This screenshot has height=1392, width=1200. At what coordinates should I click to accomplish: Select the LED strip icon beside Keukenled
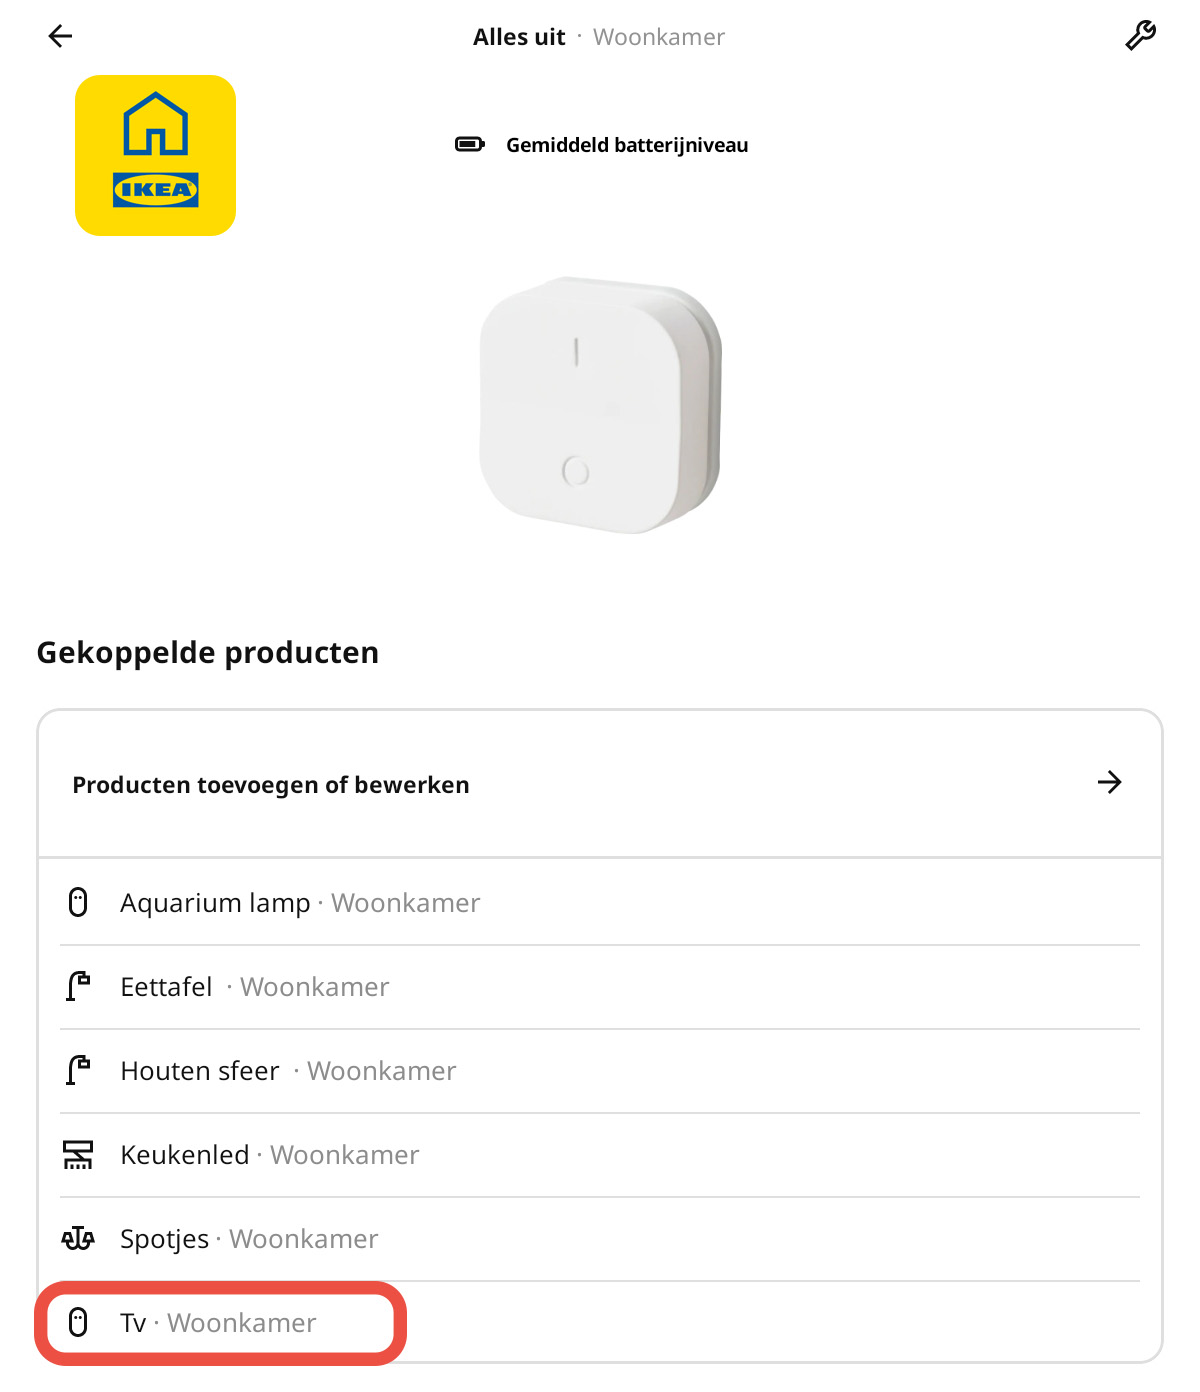click(79, 1155)
